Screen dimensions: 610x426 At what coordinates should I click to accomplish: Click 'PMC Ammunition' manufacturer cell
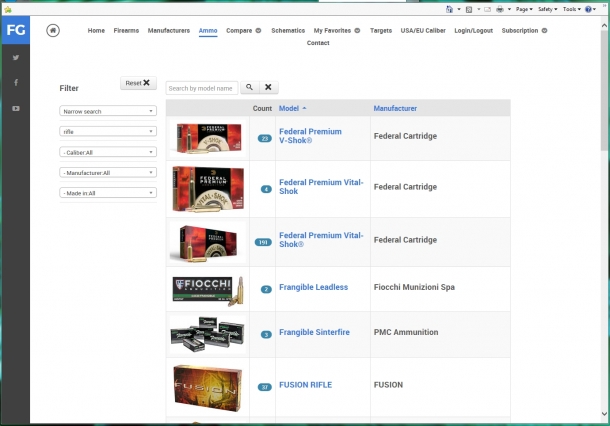point(406,332)
